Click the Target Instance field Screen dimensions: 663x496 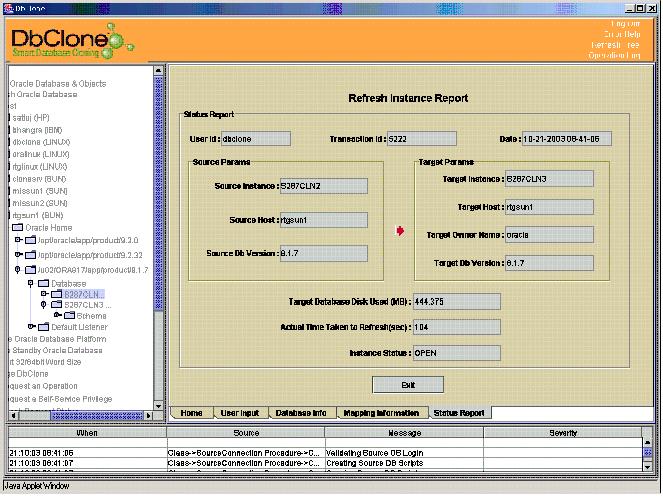point(549,179)
